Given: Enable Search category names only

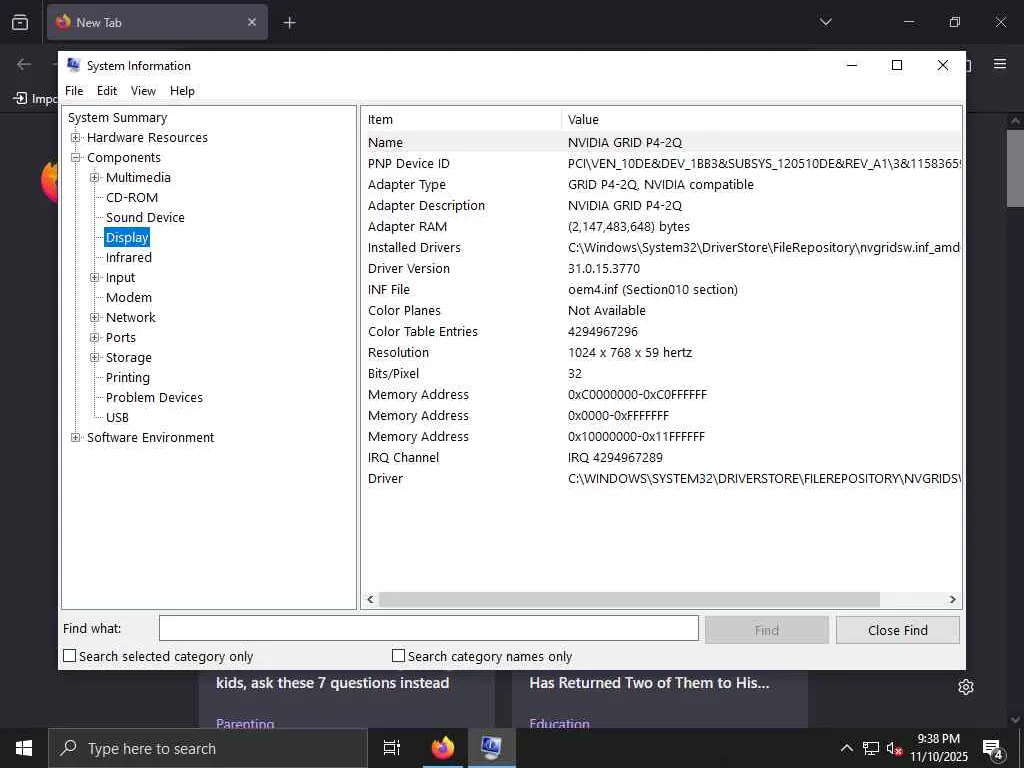Looking at the screenshot, I should (x=398, y=656).
